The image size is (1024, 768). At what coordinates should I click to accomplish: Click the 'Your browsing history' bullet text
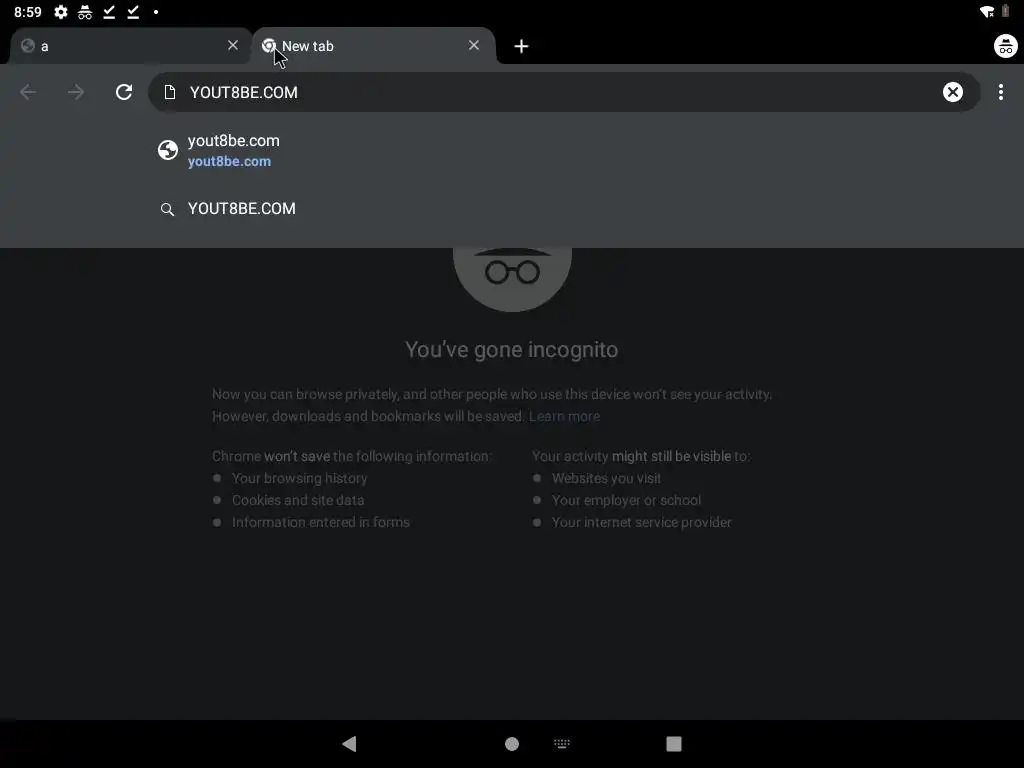[300, 478]
